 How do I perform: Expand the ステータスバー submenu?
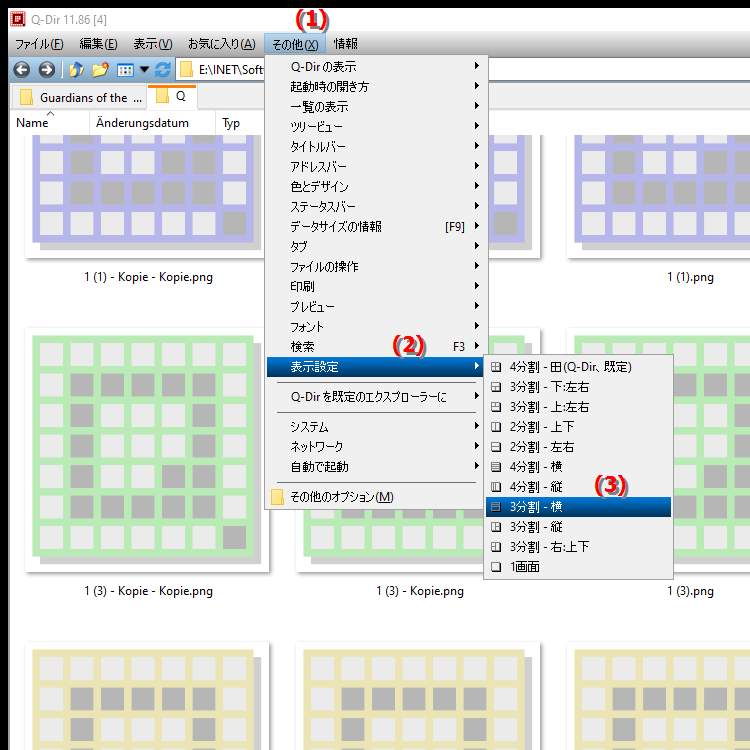click(x=376, y=207)
